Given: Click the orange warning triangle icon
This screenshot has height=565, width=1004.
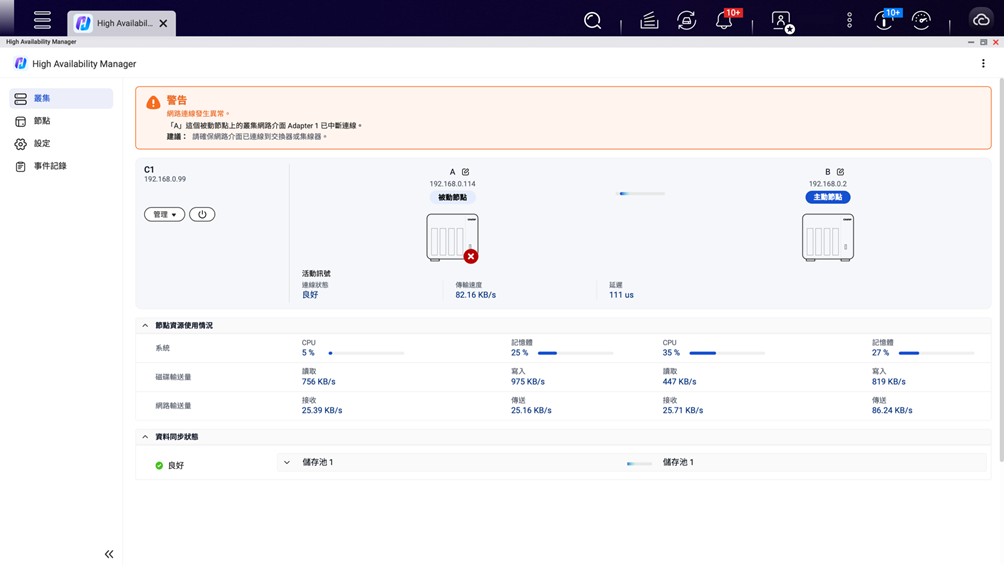Looking at the screenshot, I should point(153,102).
